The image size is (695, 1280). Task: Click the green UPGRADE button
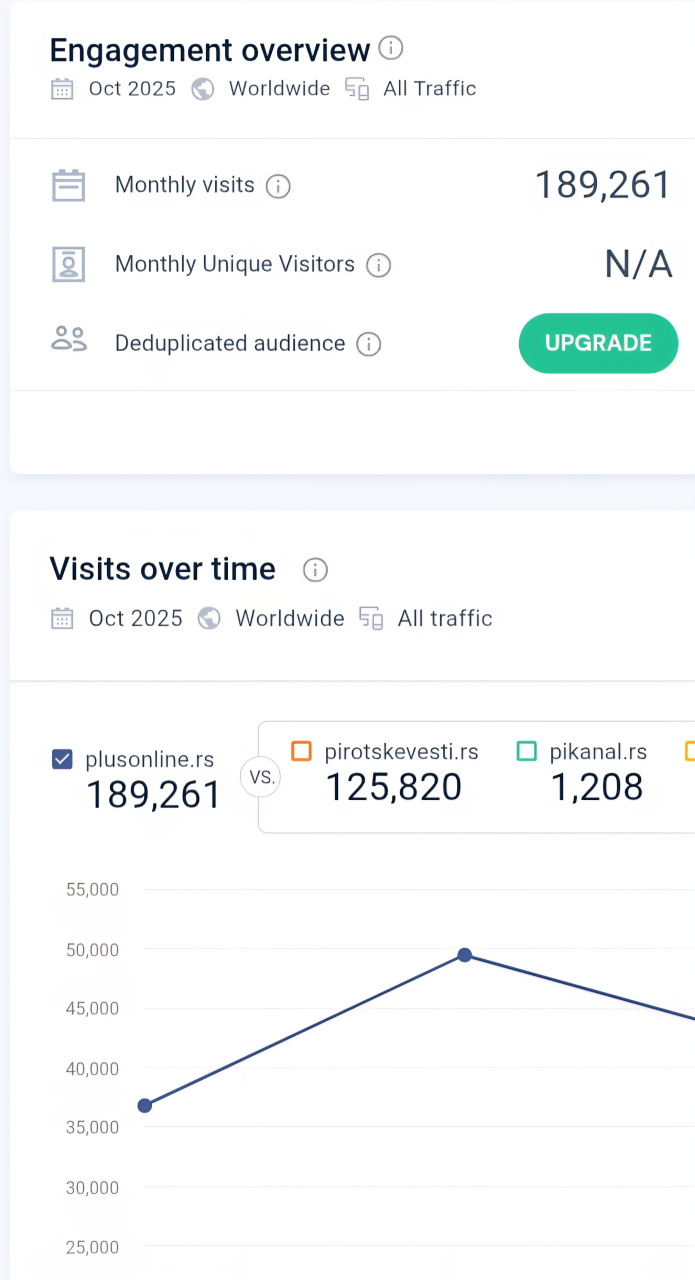tap(598, 343)
